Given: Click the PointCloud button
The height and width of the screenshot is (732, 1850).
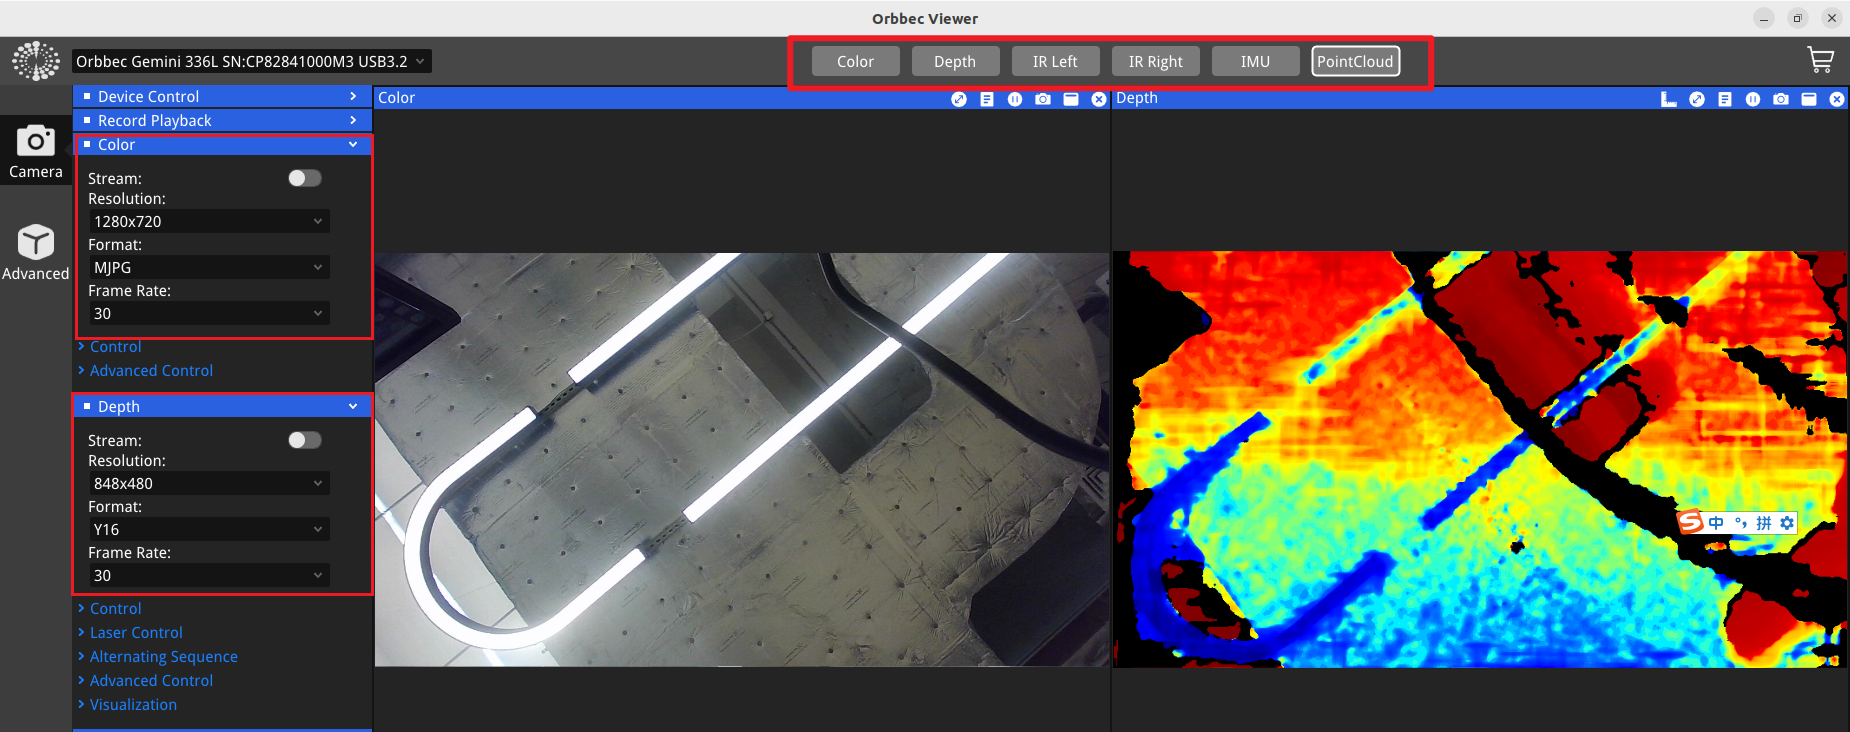Looking at the screenshot, I should [1355, 61].
